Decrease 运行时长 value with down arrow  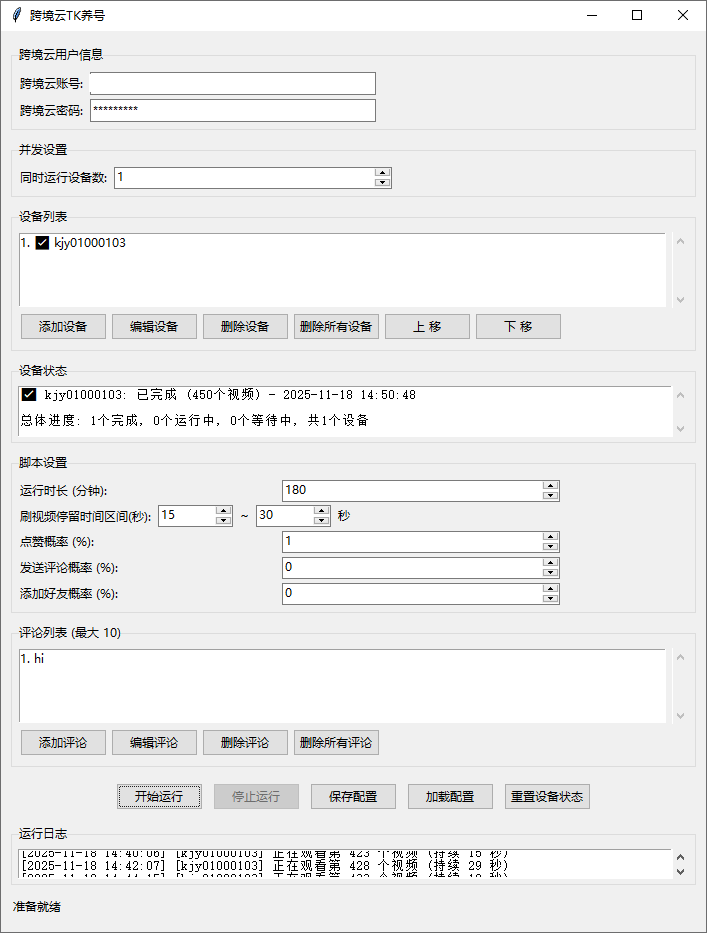click(550, 495)
